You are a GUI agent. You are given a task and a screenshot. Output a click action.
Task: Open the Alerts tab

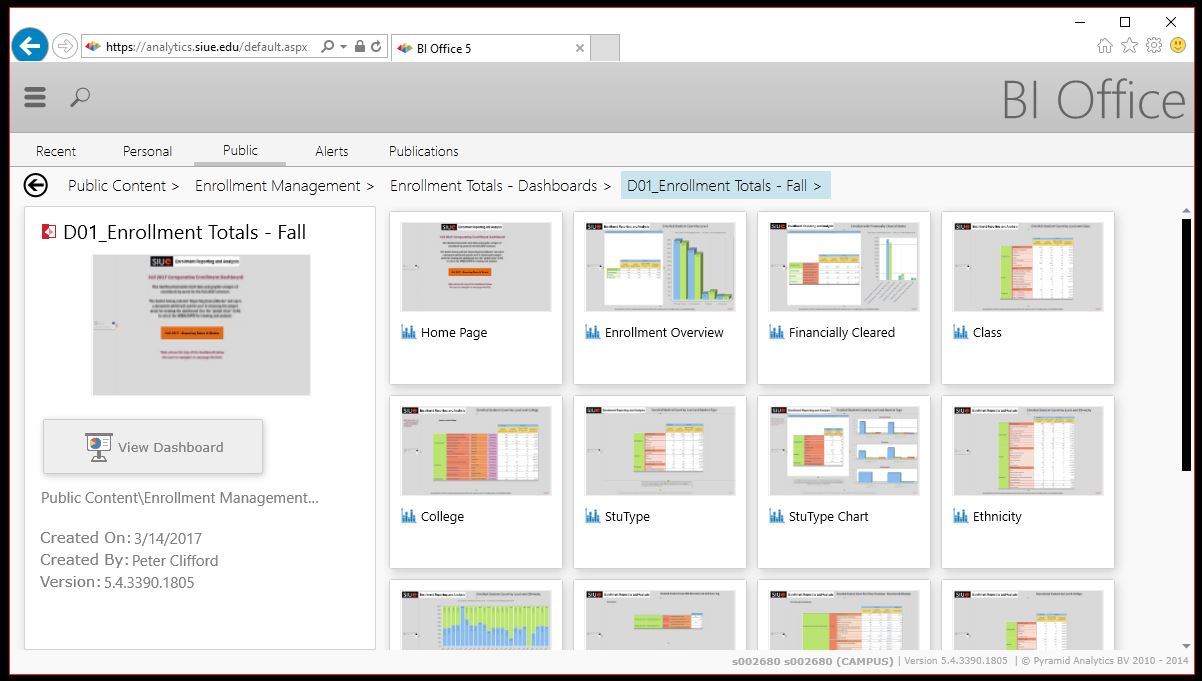(332, 151)
